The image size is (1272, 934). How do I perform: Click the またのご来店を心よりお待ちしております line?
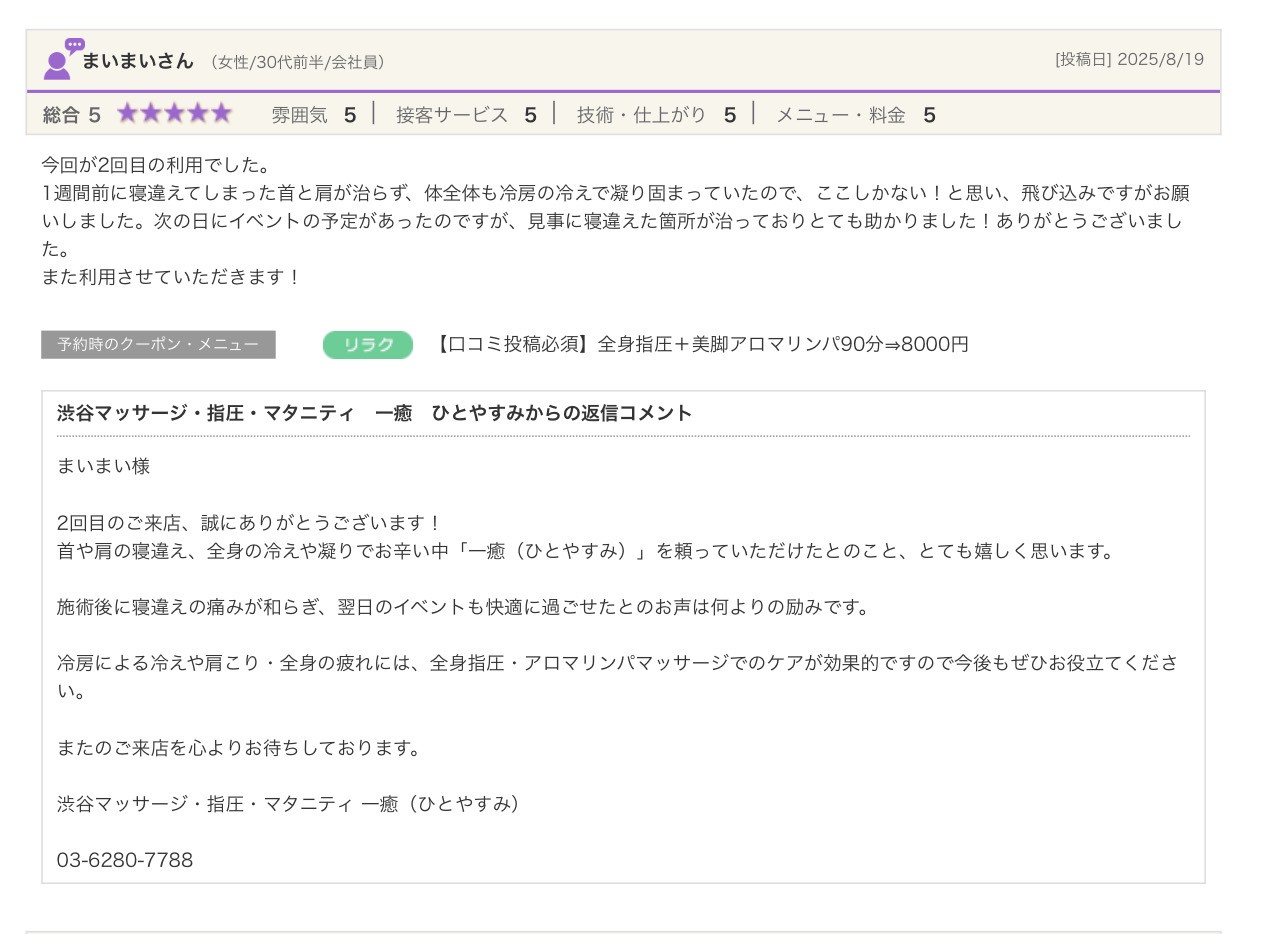pos(240,748)
